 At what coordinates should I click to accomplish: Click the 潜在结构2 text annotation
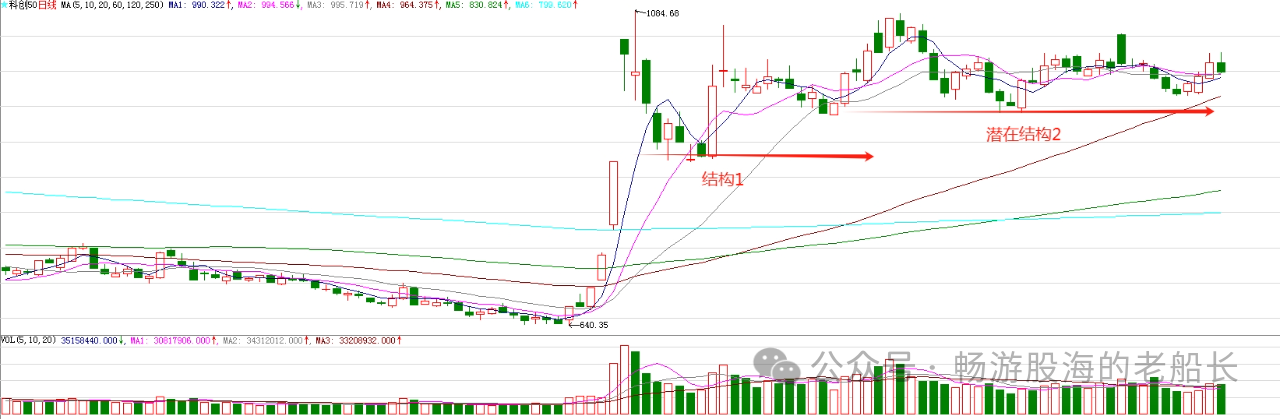pos(1022,134)
